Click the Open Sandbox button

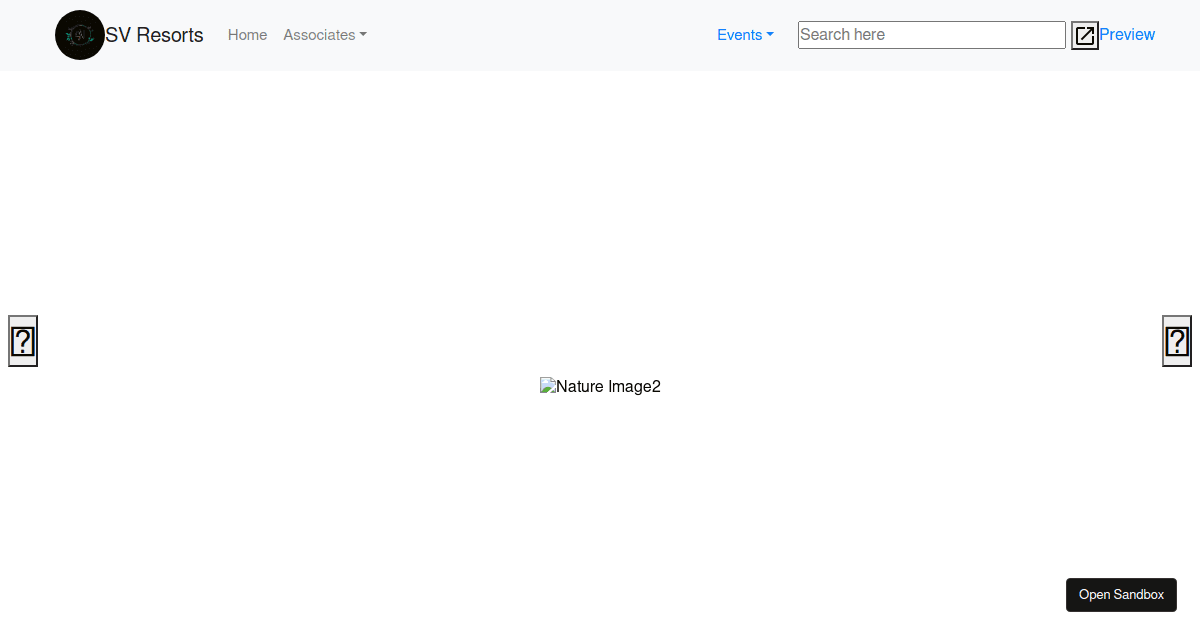pos(1121,595)
